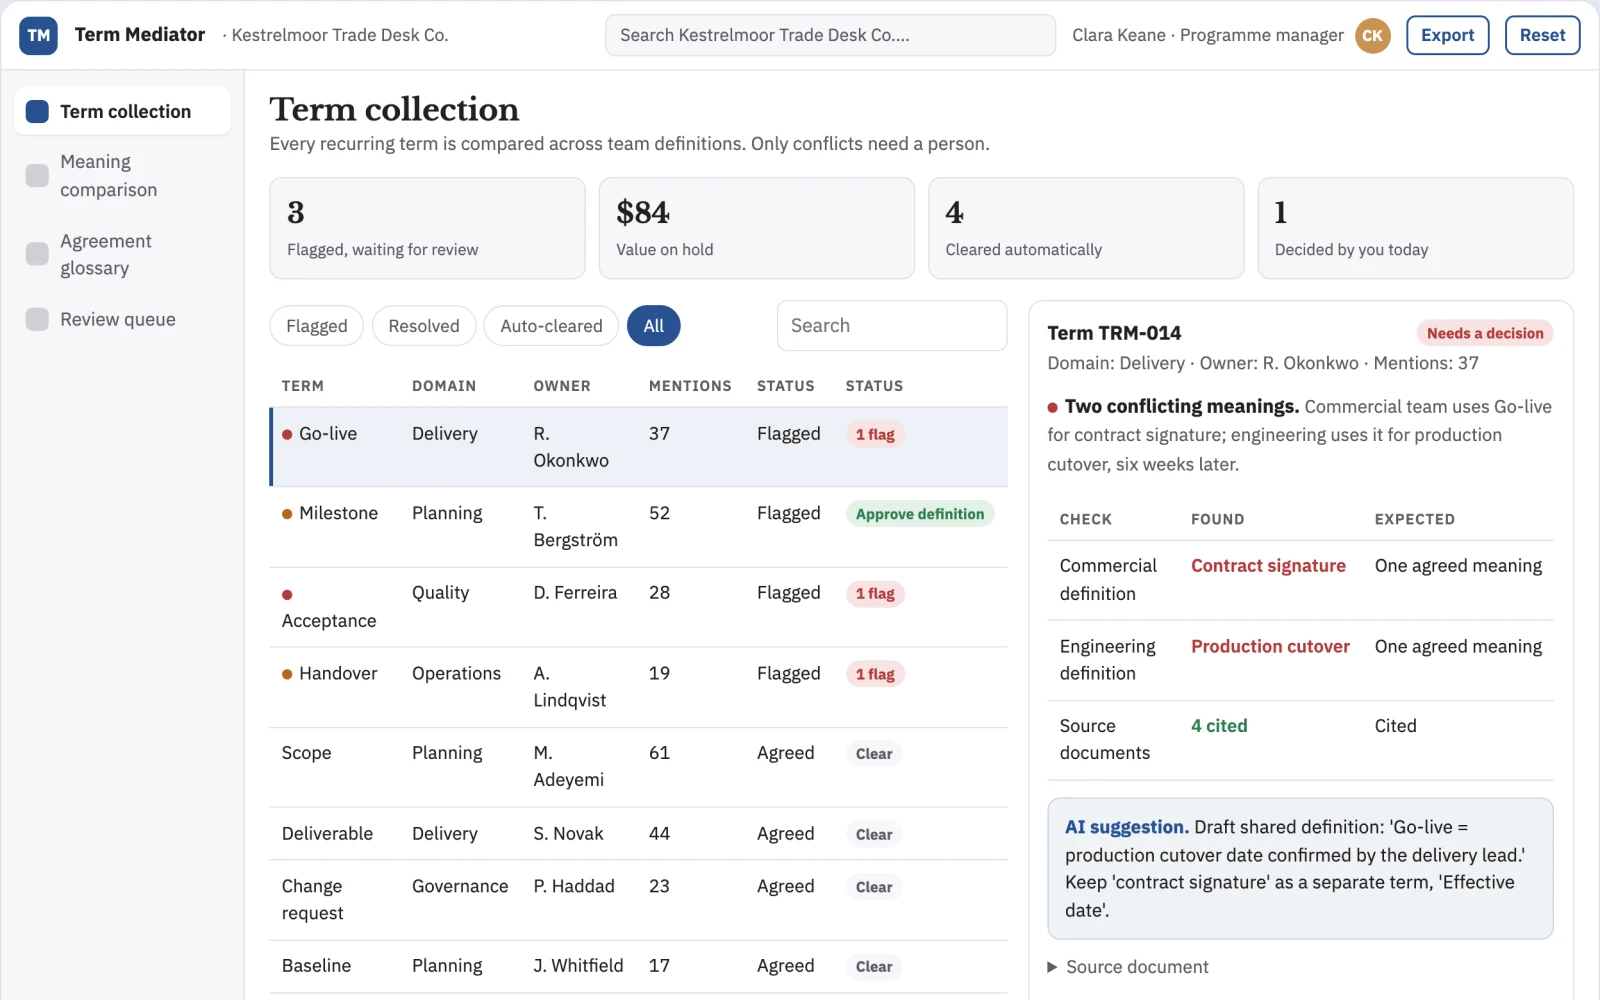Click the Clear badge on Scope row
Screen dimensions: 1600x1000
[874, 754]
